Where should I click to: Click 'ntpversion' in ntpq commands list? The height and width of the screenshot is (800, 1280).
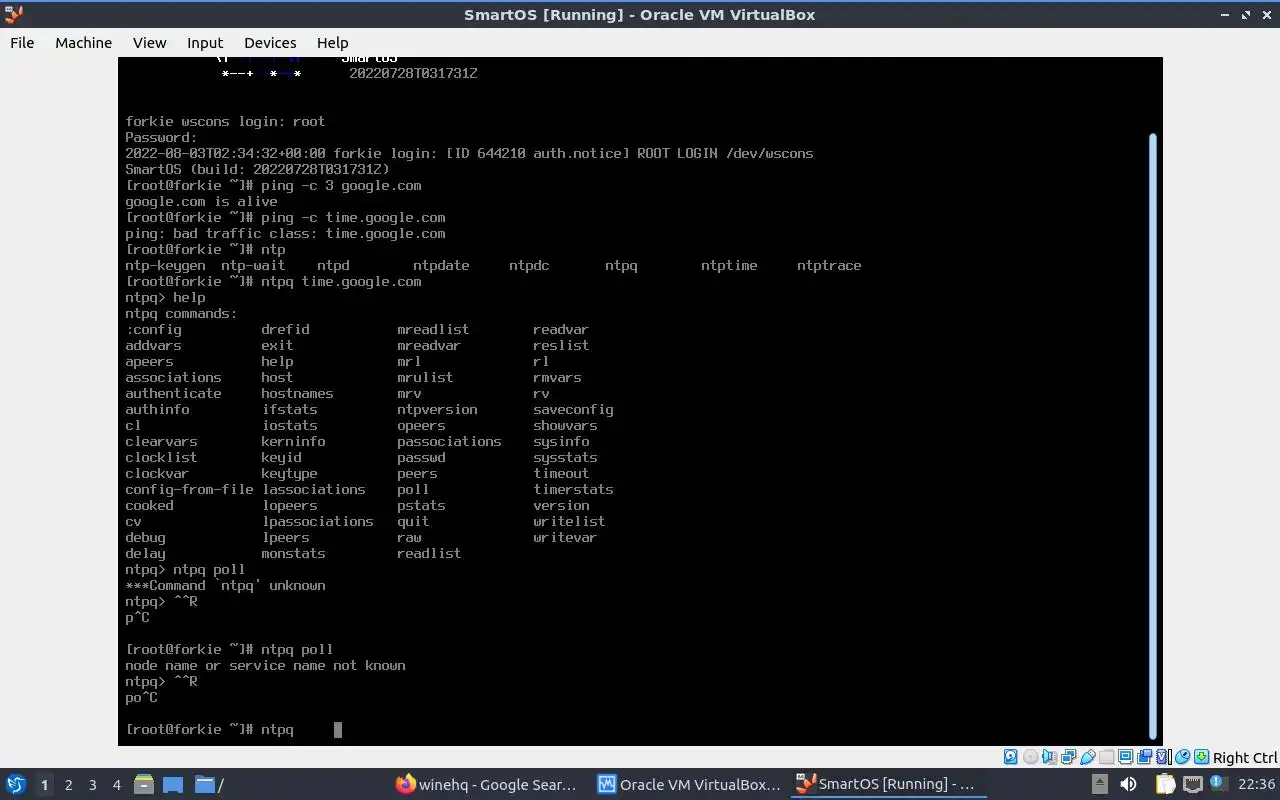tap(437, 410)
